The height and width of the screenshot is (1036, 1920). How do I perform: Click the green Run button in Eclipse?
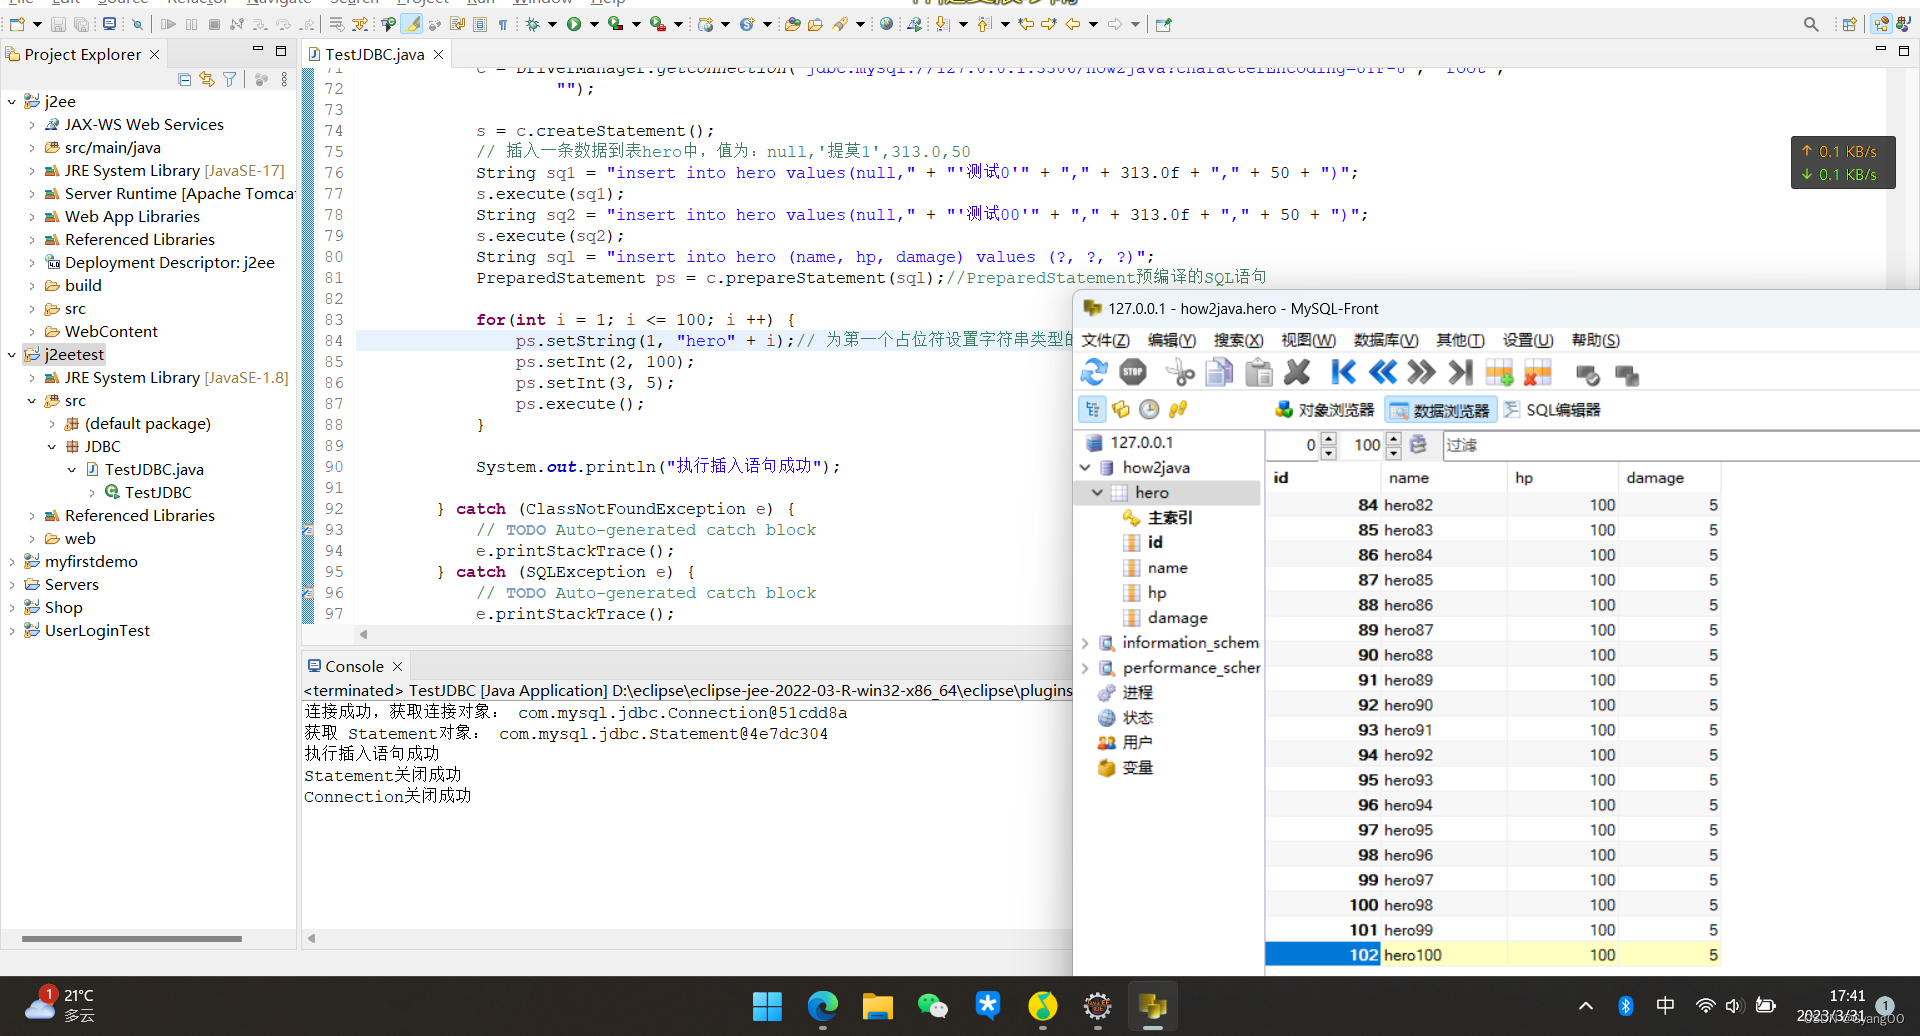point(574,24)
